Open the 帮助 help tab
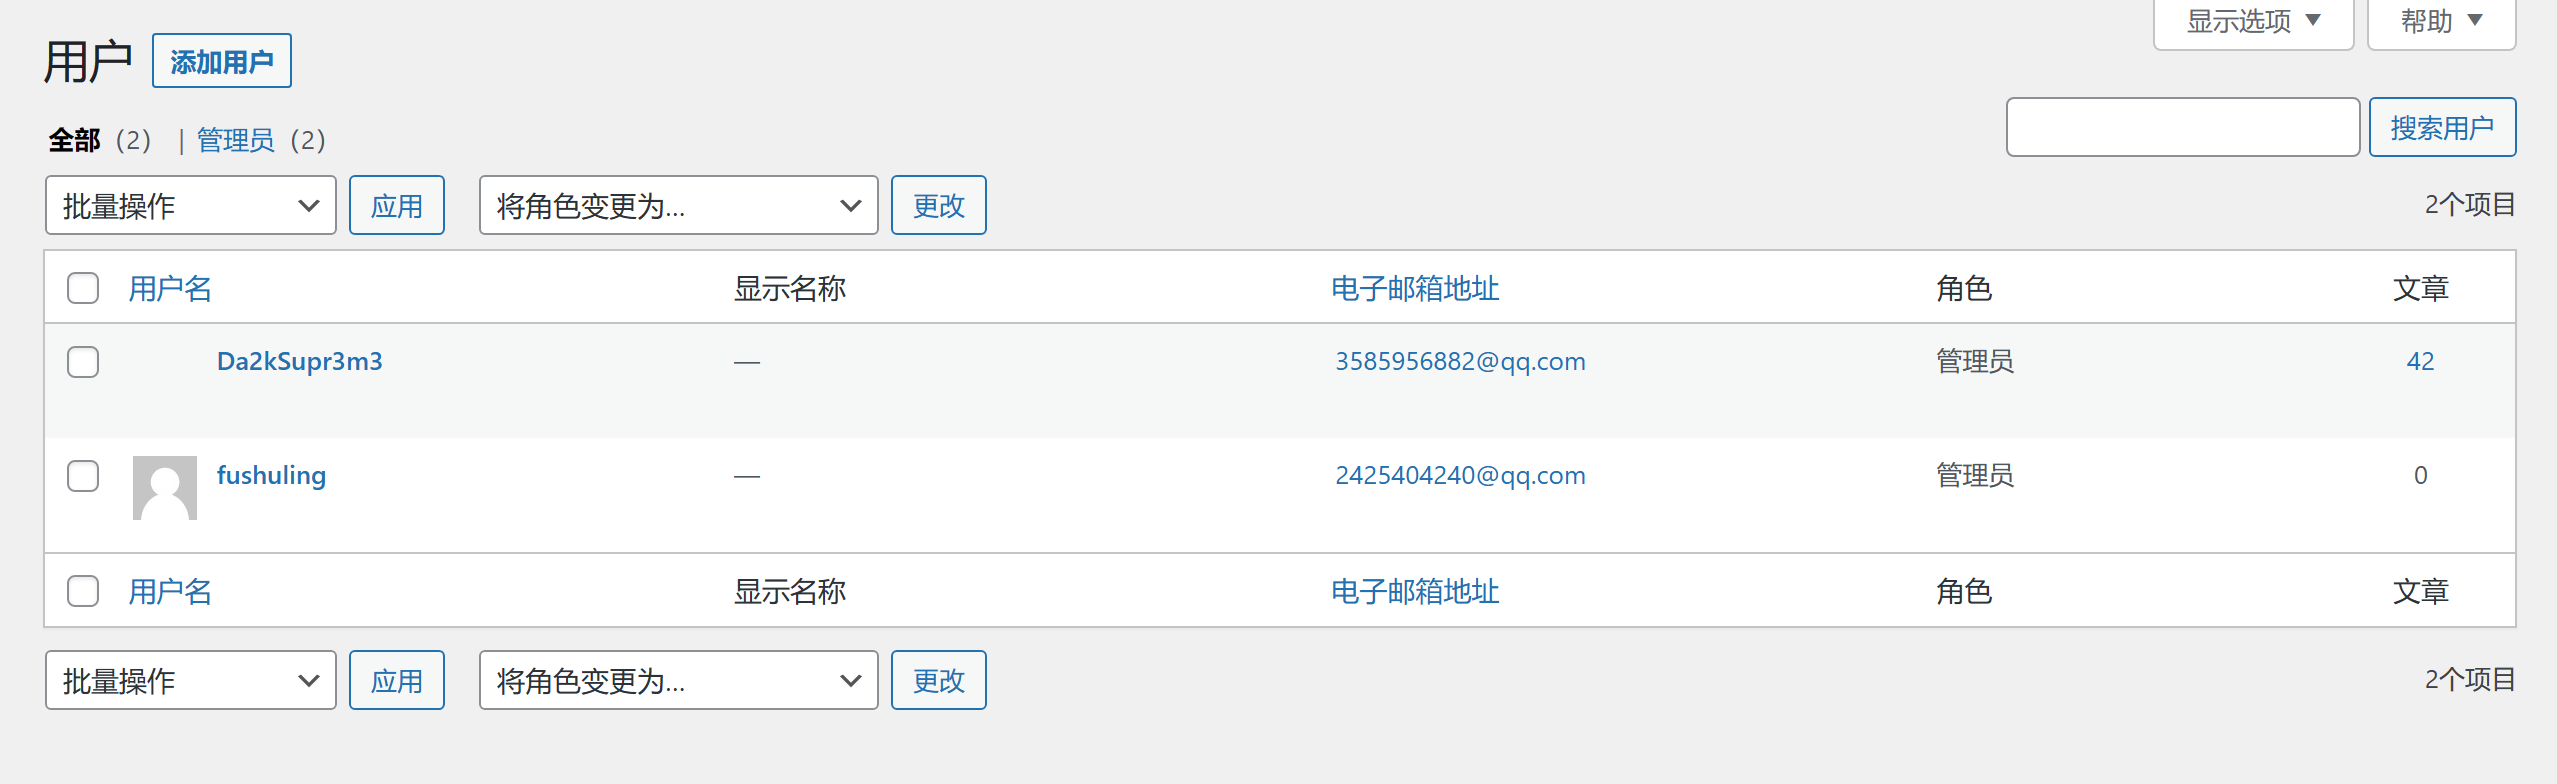Screen dimensions: 2557x784 [x=2441, y=22]
